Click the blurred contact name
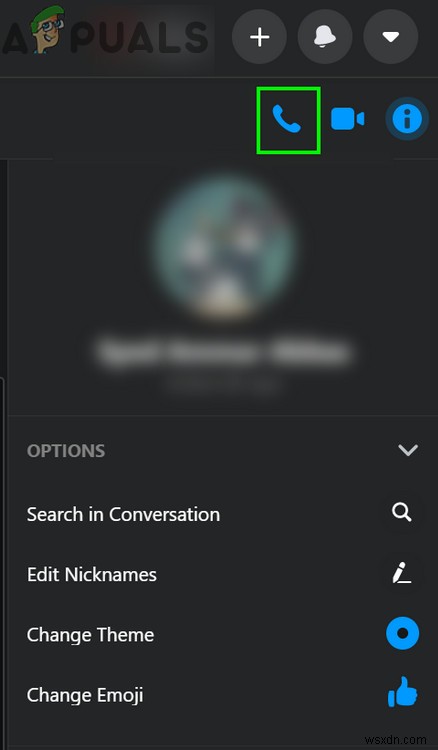438x750 pixels. [223, 352]
